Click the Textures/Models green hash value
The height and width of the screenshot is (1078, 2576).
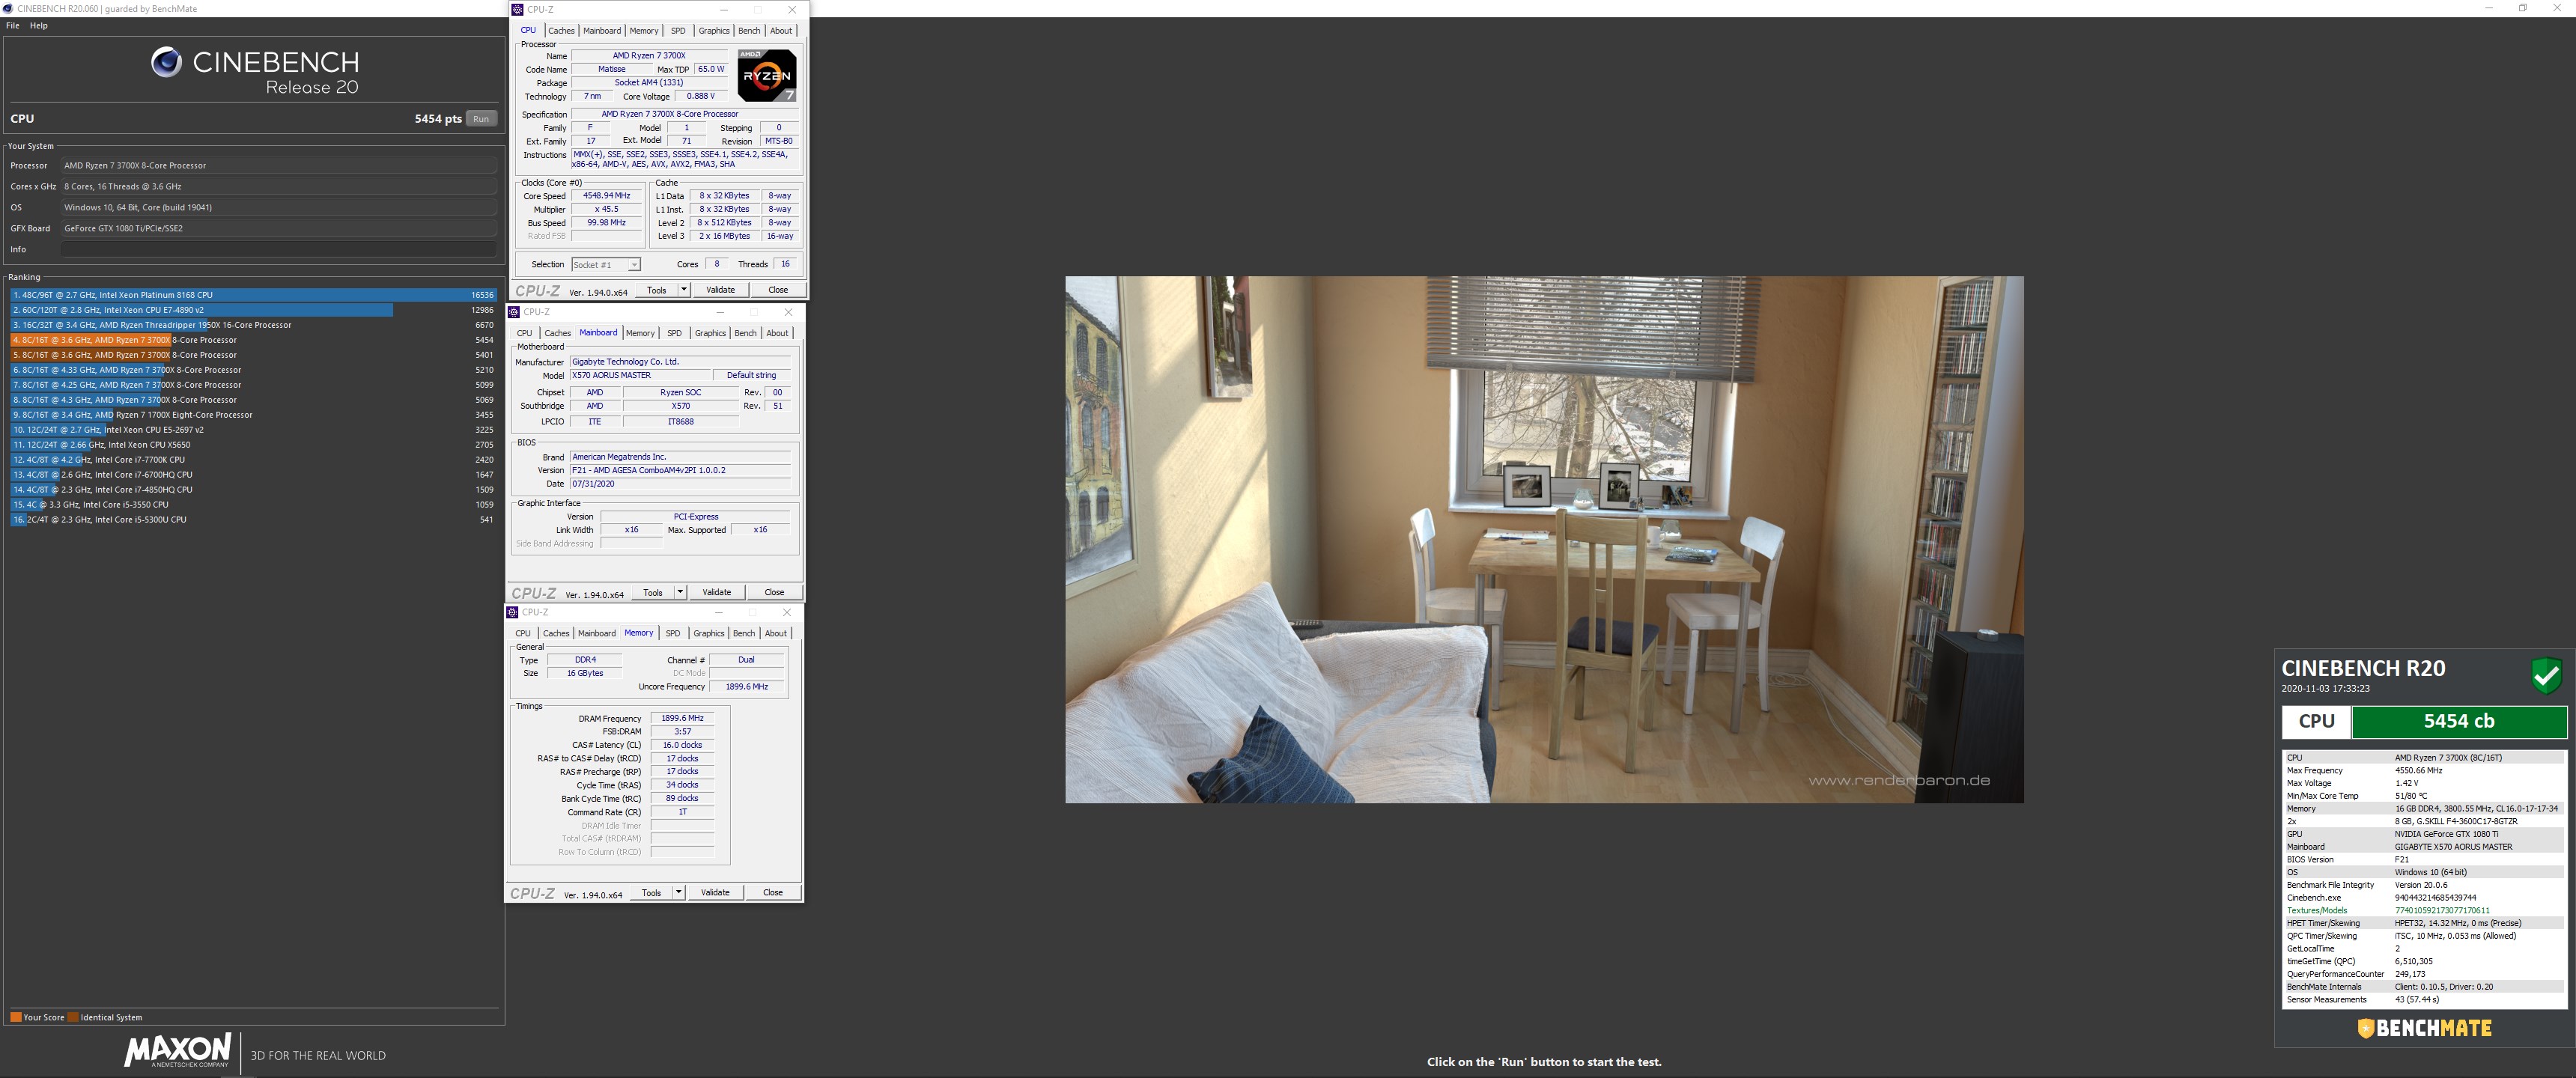tap(2442, 910)
